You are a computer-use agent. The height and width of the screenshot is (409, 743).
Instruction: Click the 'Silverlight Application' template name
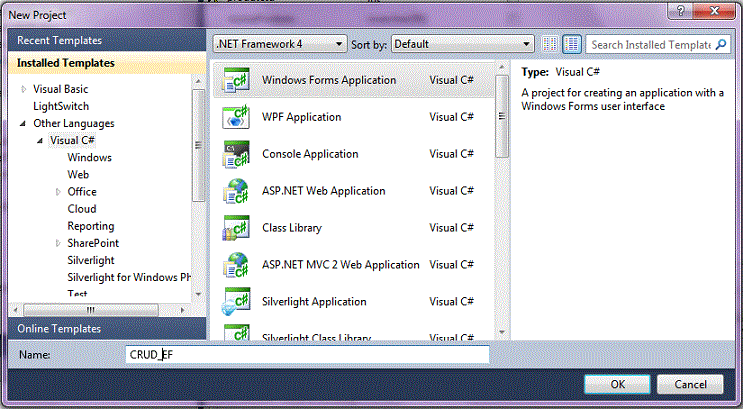pyautogui.click(x=314, y=302)
